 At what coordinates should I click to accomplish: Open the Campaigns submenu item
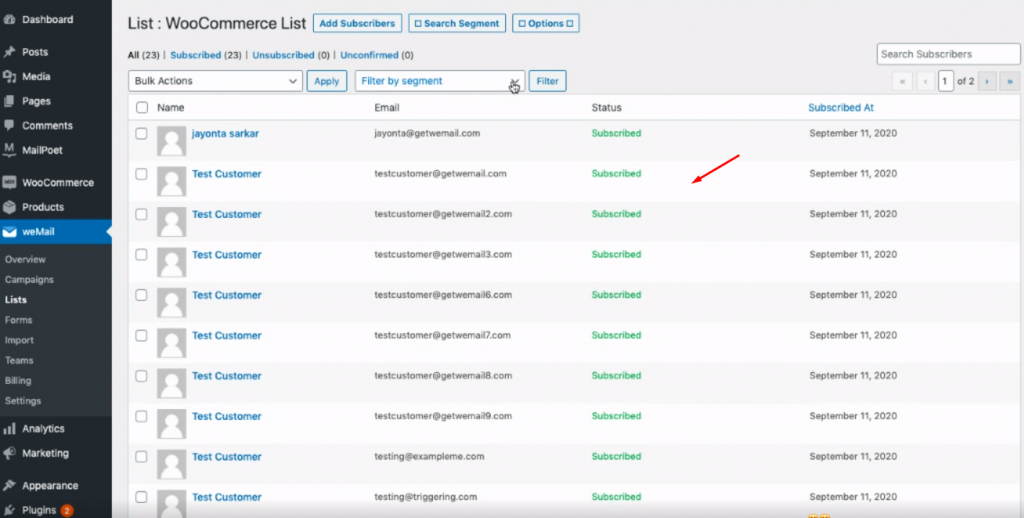point(29,280)
